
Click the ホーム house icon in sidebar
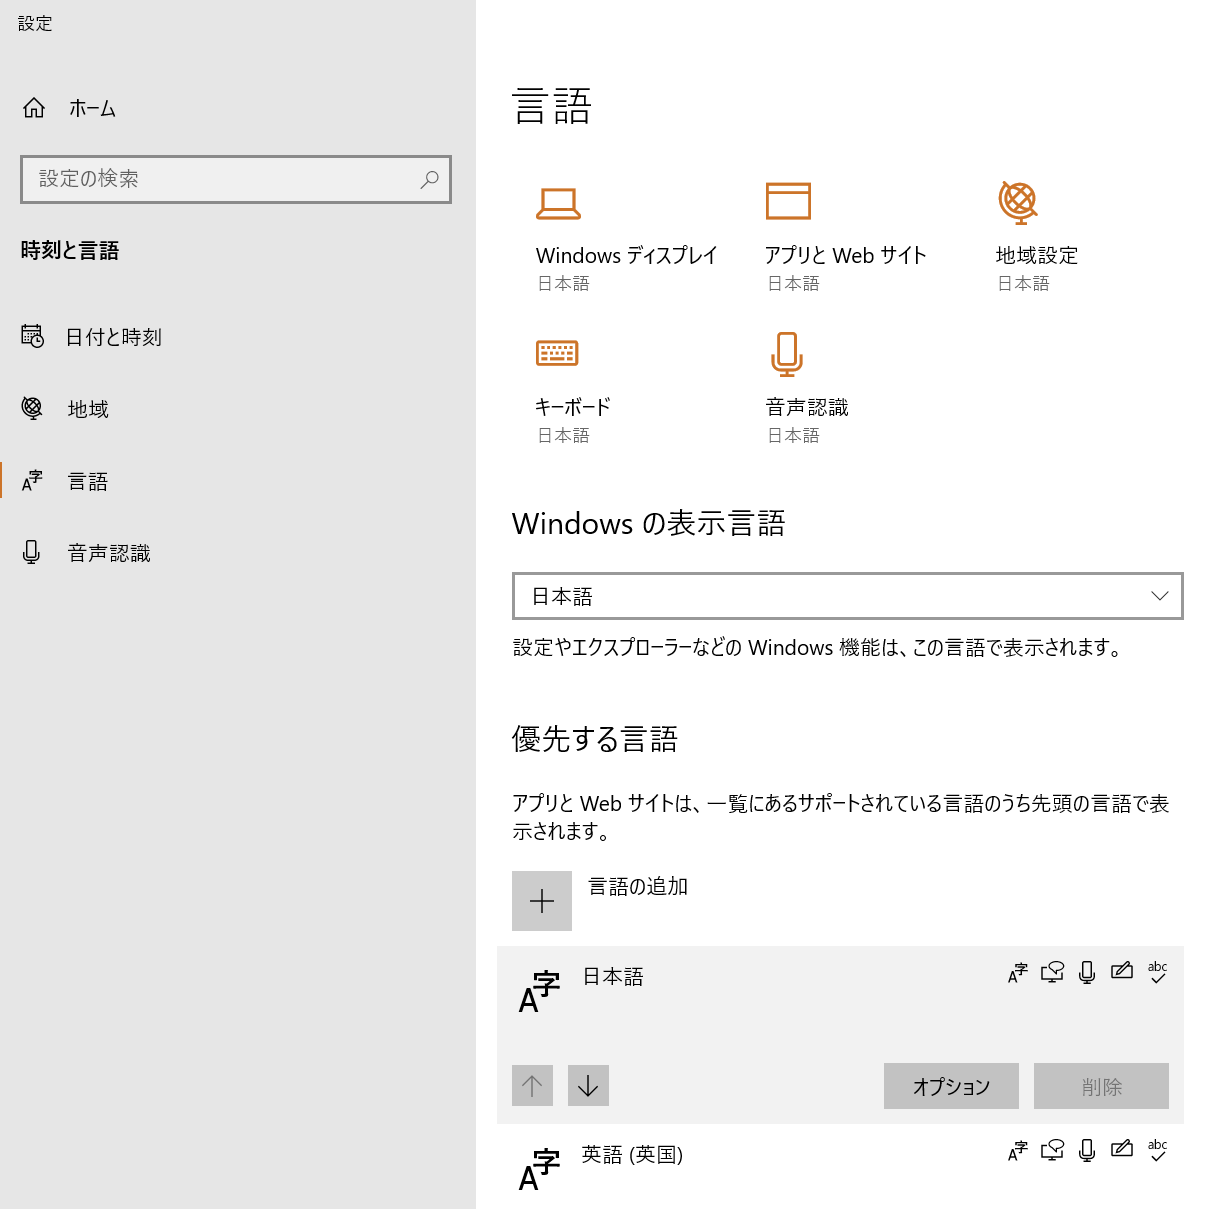(34, 108)
